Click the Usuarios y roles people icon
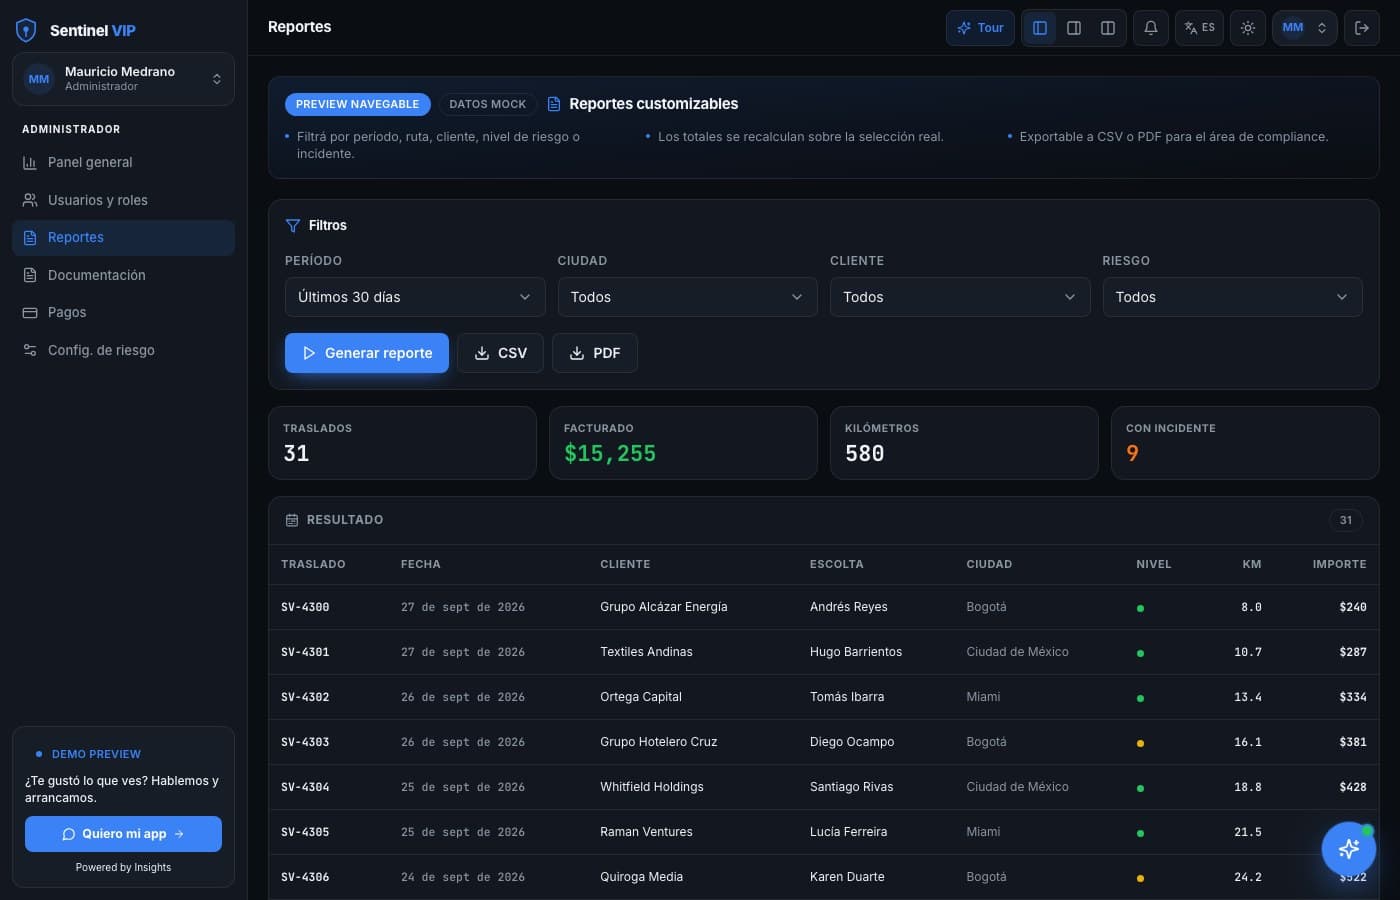Image resolution: width=1400 pixels, height=900 pixels. click(30, 200)
